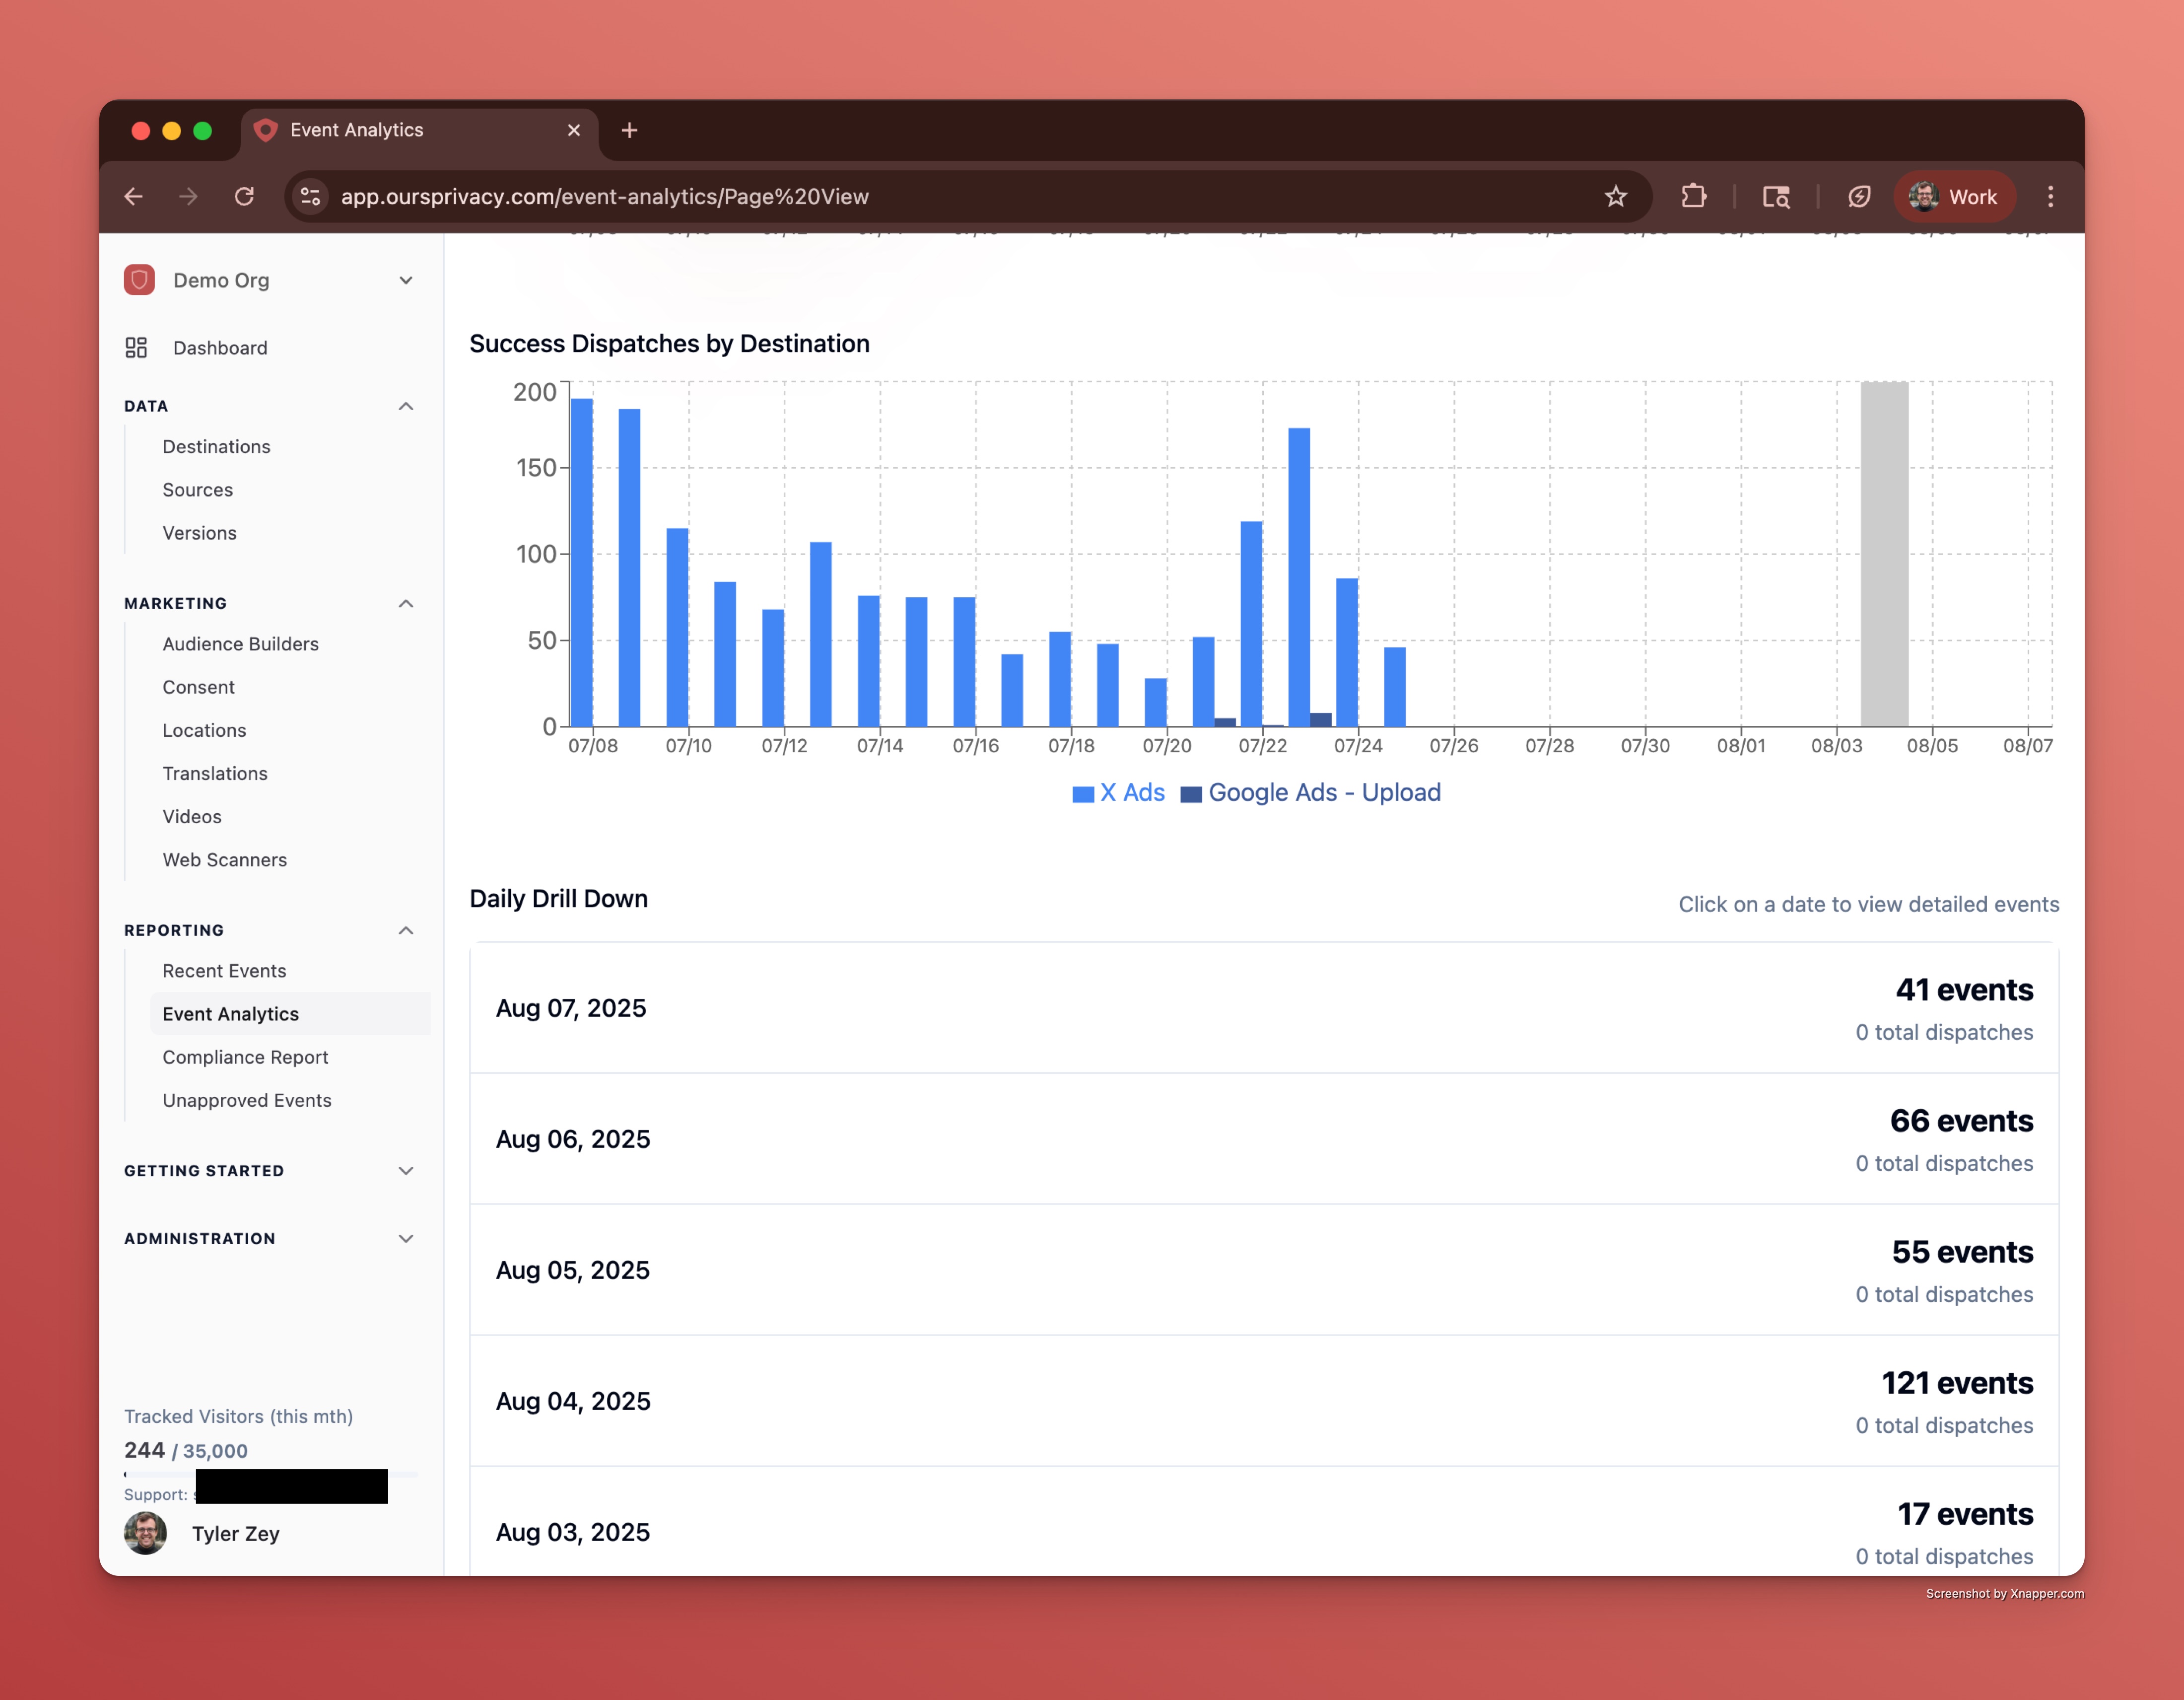Open the Chrome three-dot menu
2184x1700 pixels.
click(x=2050, y=196)
